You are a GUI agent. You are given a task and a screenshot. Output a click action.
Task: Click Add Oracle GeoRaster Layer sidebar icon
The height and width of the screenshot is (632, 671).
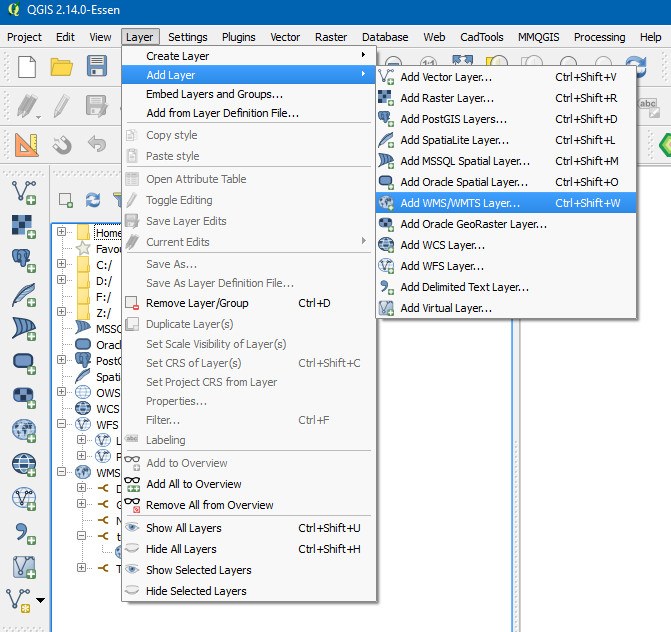24,397
